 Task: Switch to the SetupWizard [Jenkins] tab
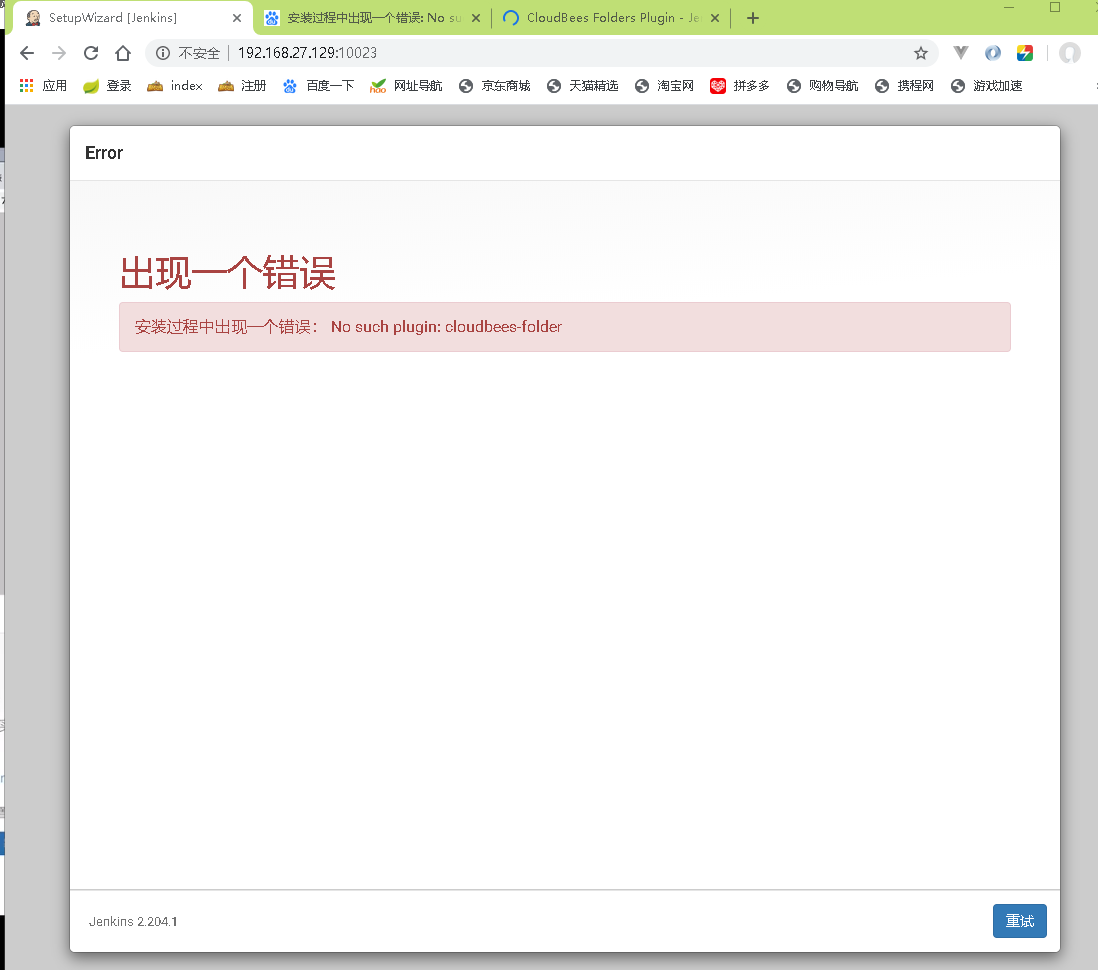133,18
